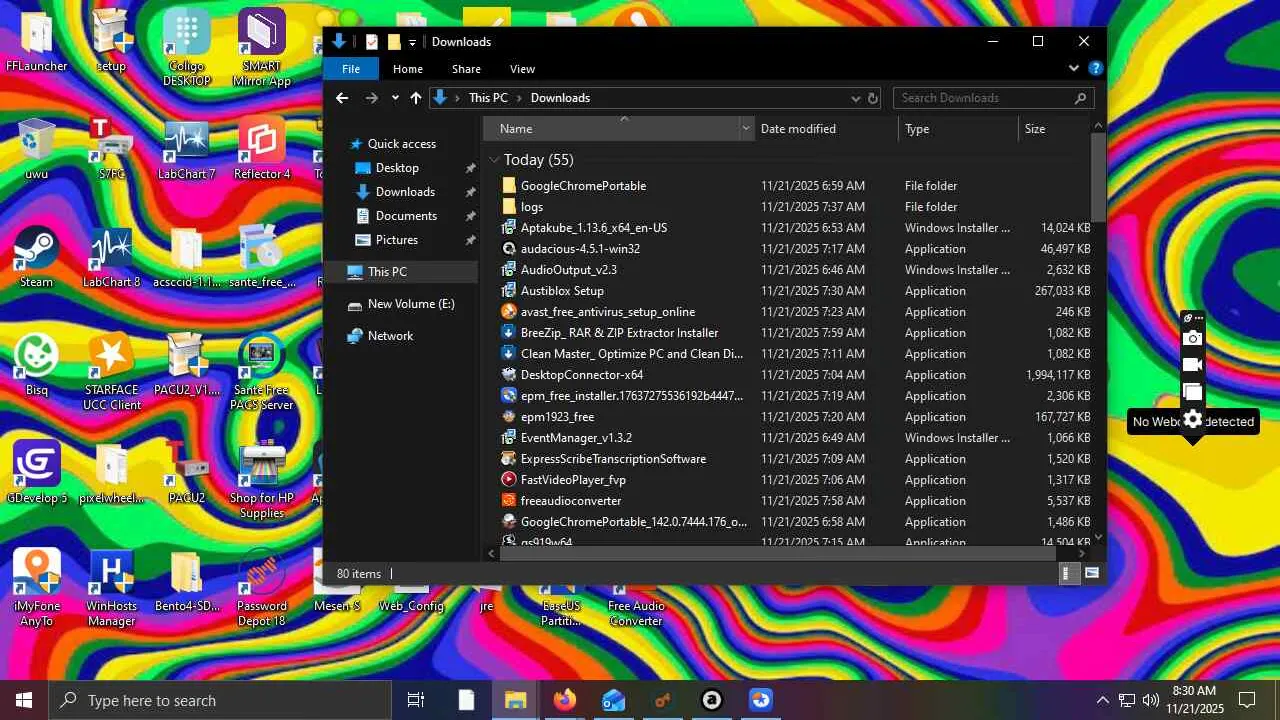Select the STARFACE UCC Client desktop icon
This screenshot has height=720, width=1280.
(112, 372)
